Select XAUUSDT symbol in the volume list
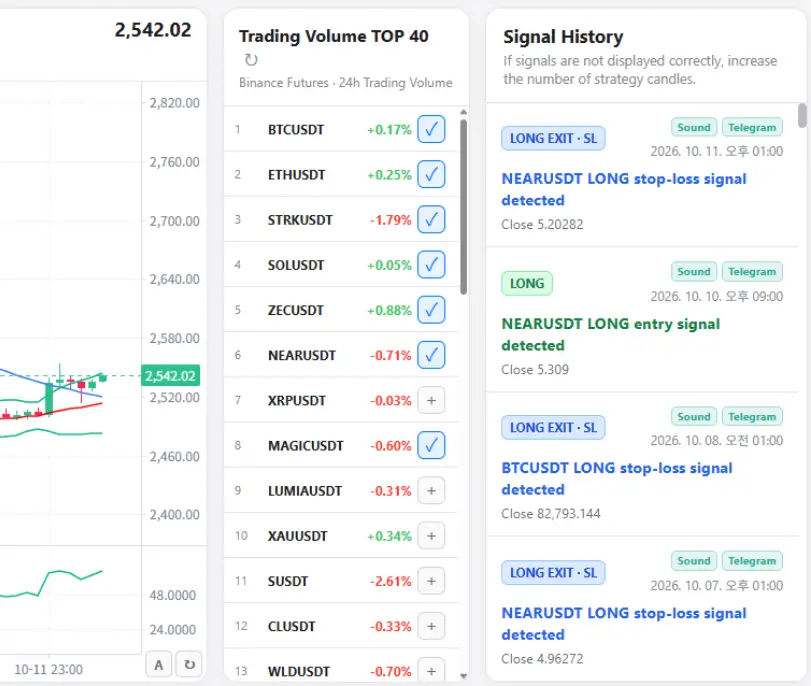Screen dimensions: 811x686 pyautogui.click(x=297, y=536)
